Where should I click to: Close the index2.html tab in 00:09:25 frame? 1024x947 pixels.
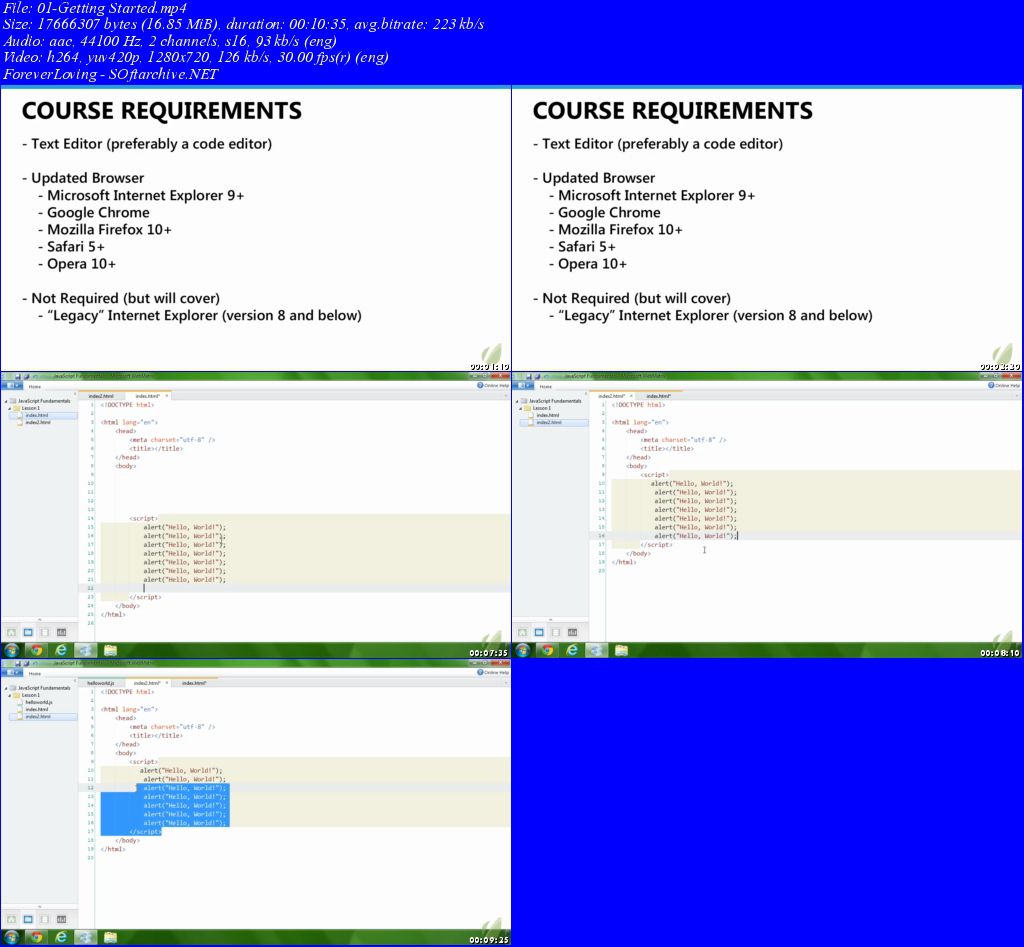pyautogui.click(x=167, y=682)
